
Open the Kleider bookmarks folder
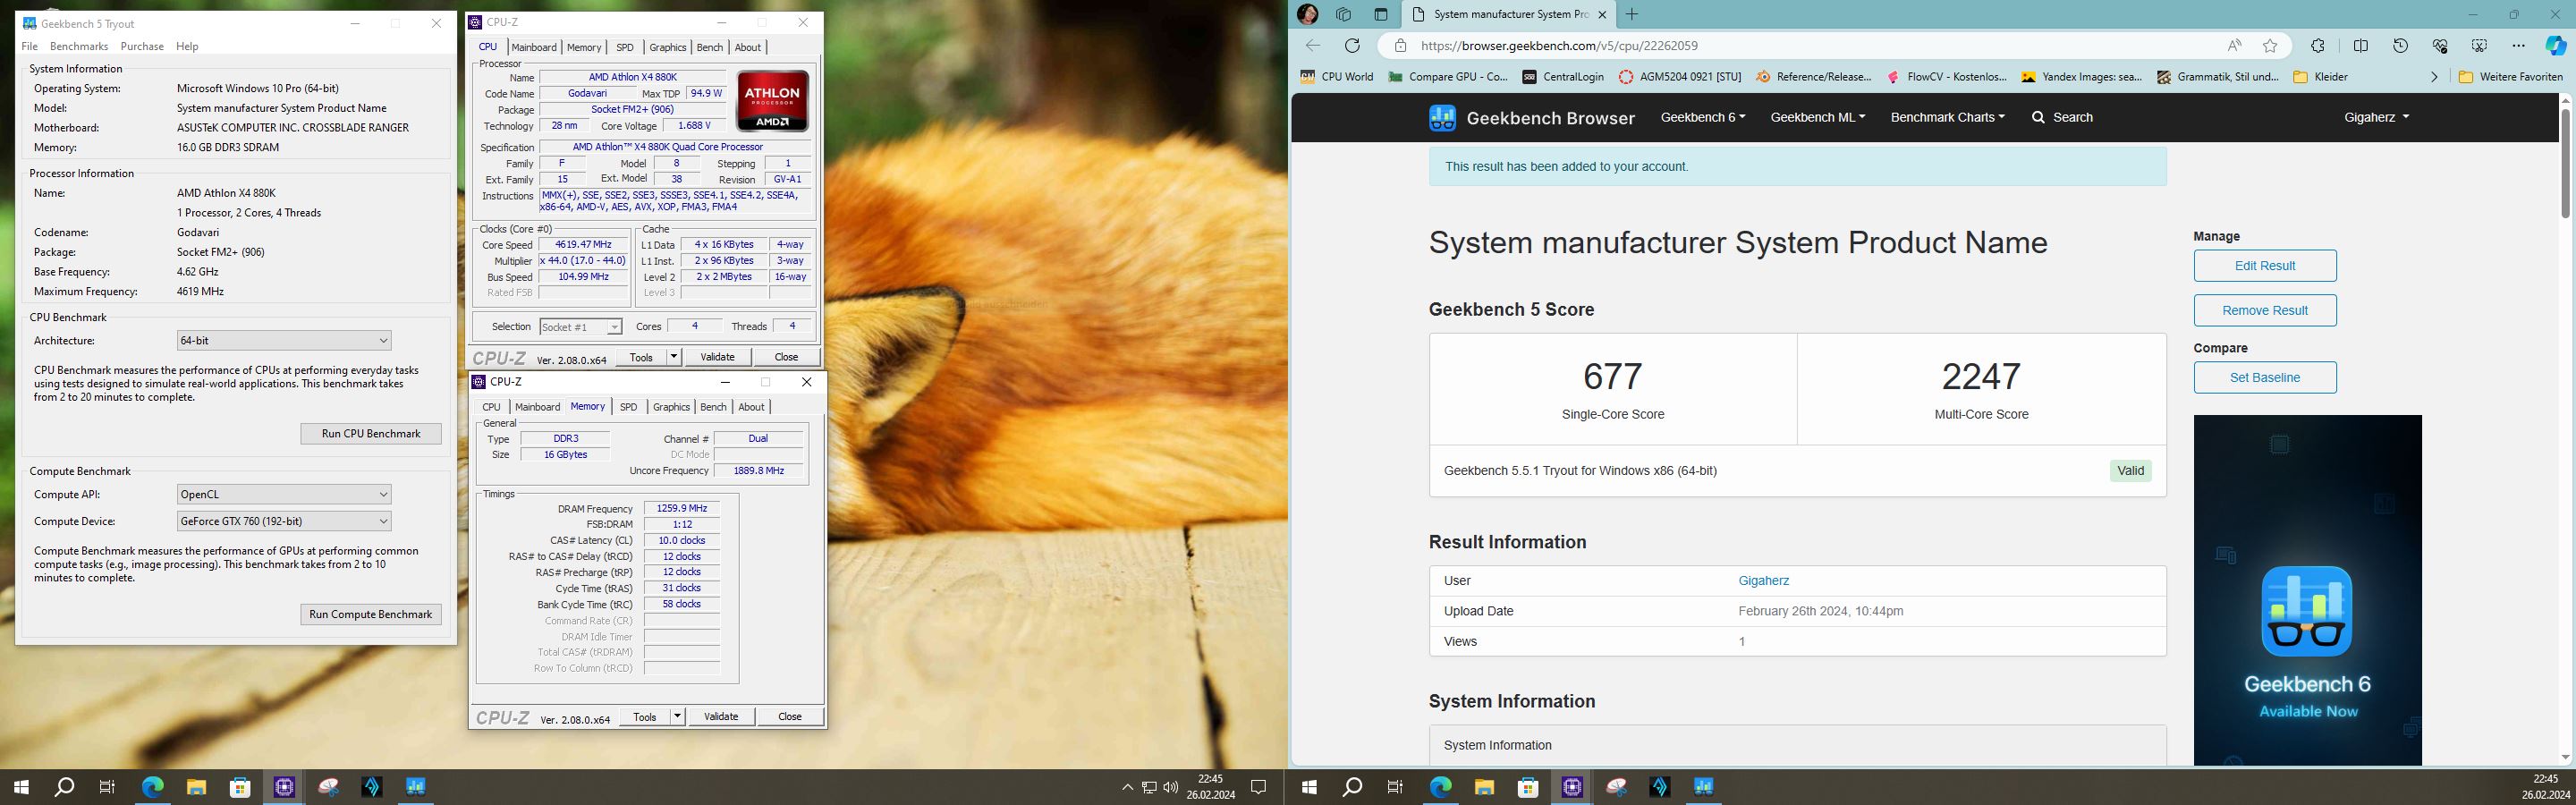[2320, 76]
